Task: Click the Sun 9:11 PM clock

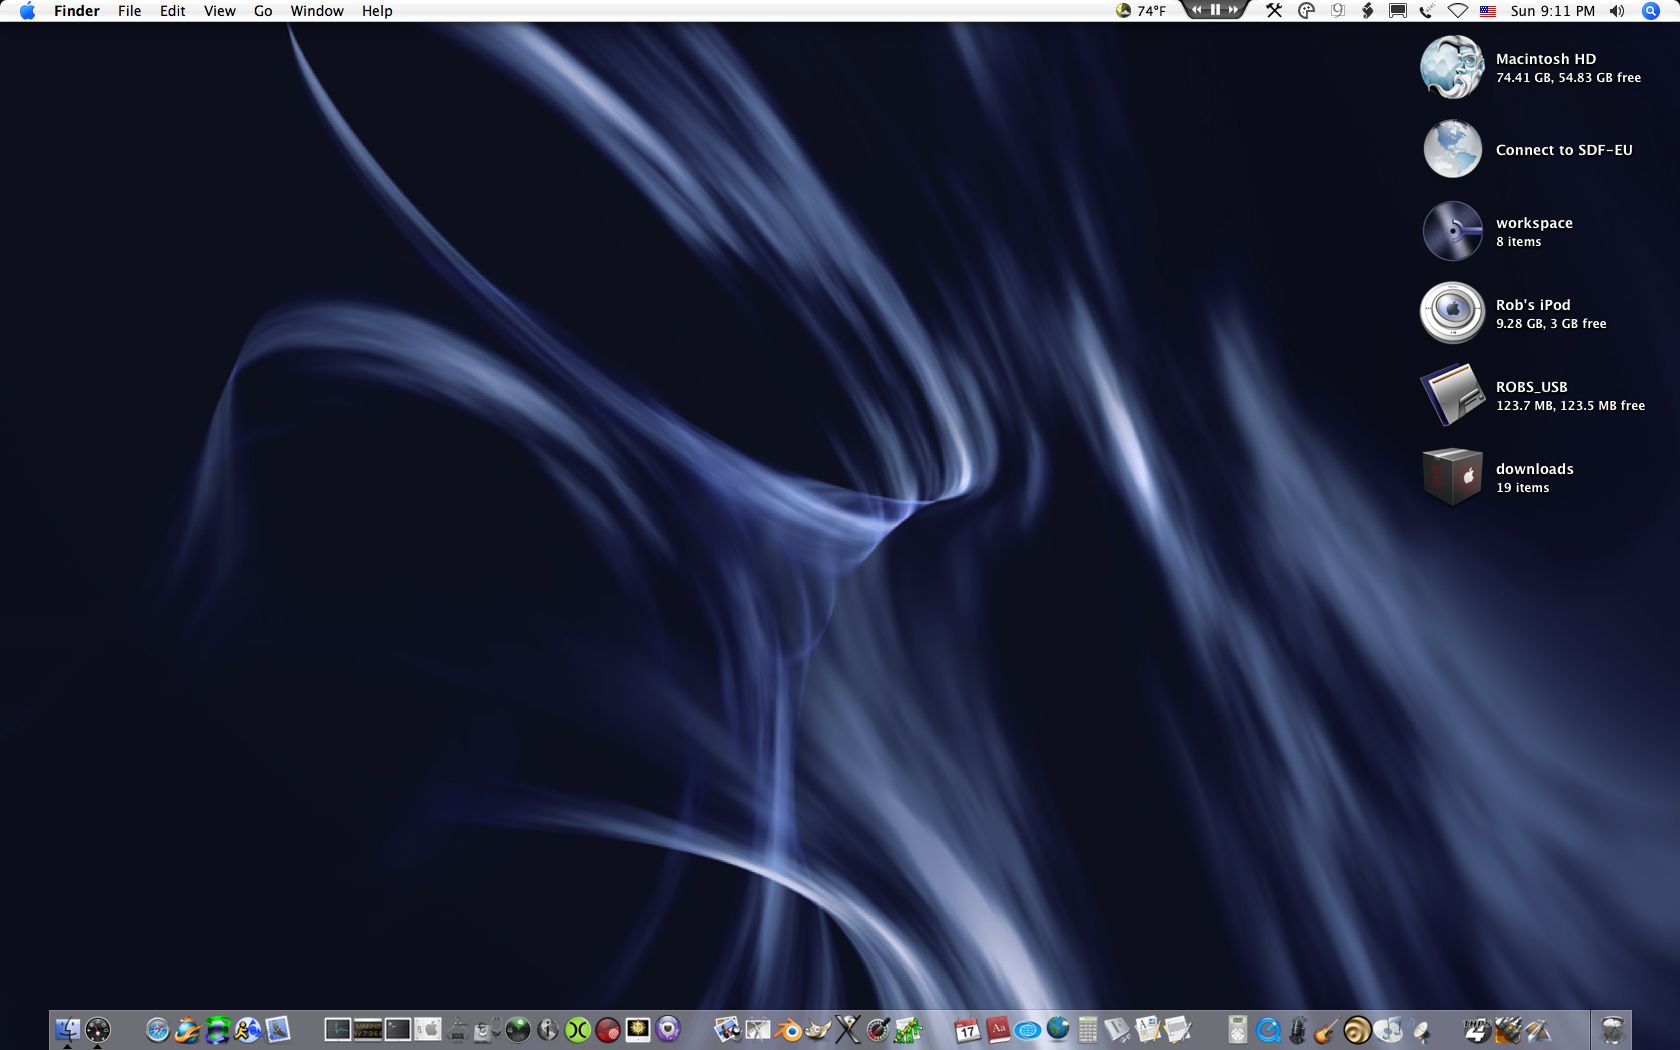Action: (1553, 11)
